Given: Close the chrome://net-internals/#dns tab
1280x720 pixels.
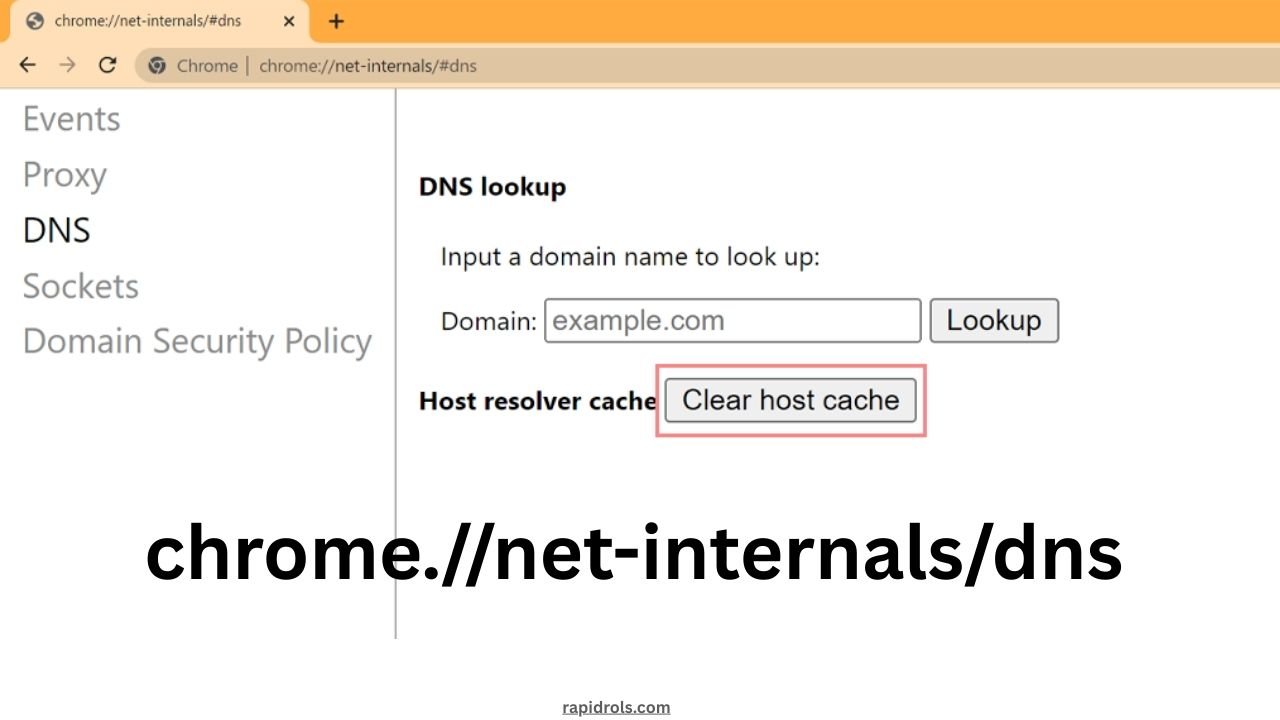Looking at the screenshot, I should [289, 21].
